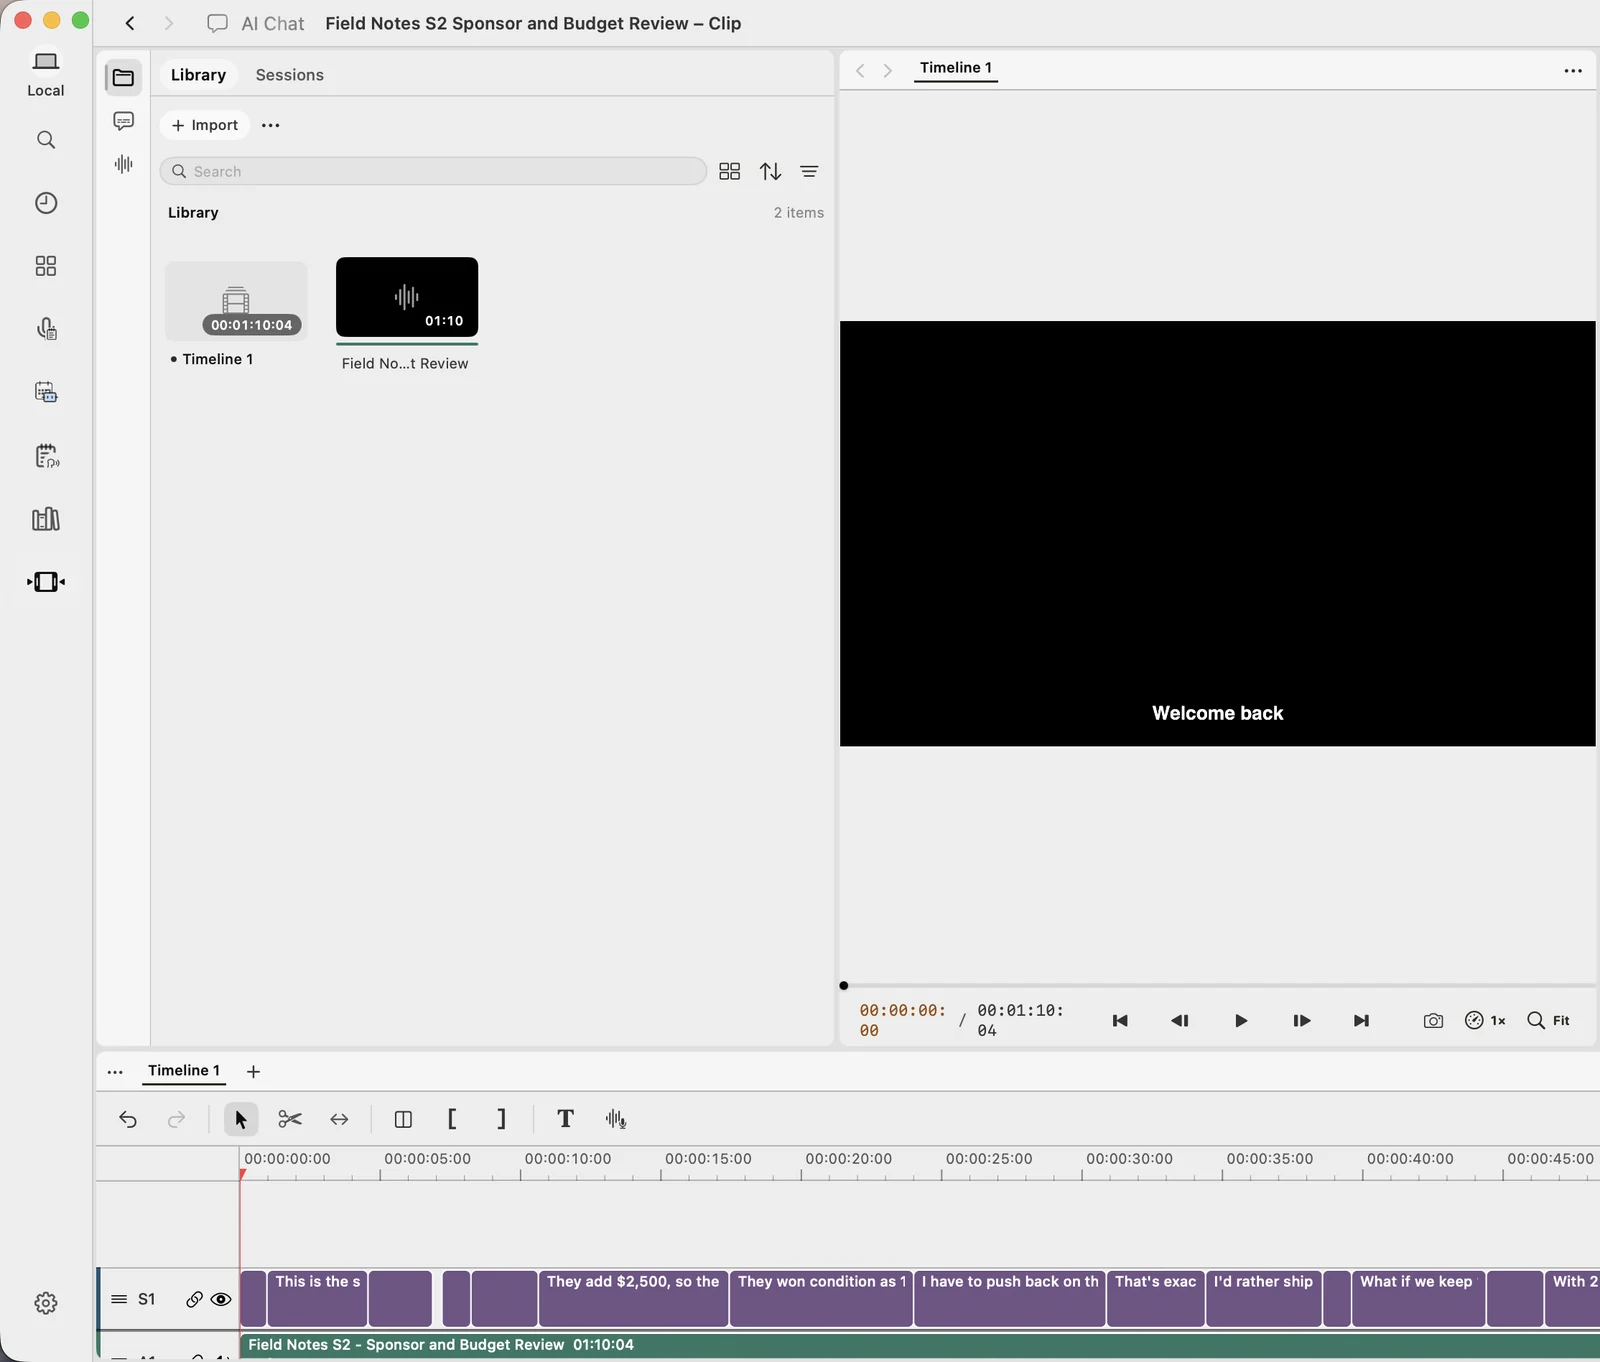Open the history clock in sidebar

46,203
